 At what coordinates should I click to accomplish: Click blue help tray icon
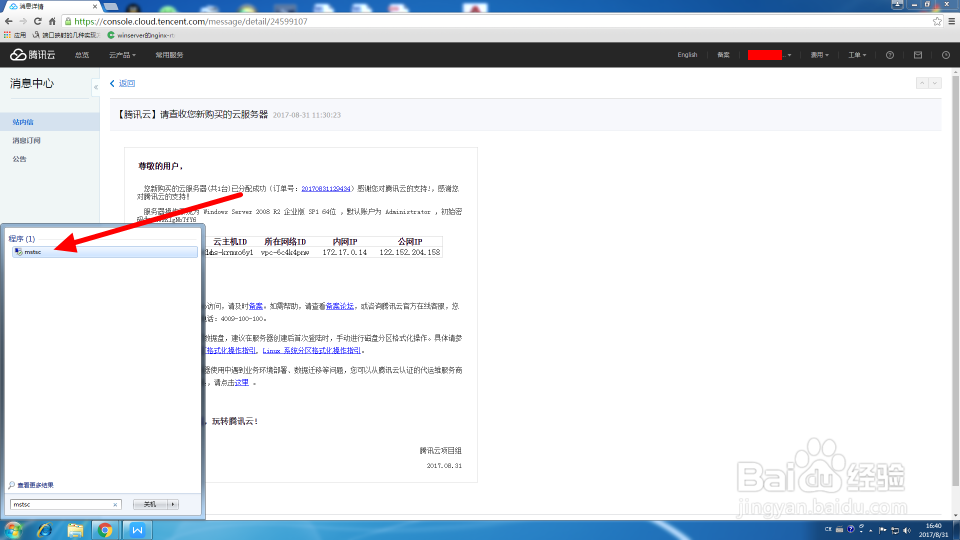coord(850,530)
